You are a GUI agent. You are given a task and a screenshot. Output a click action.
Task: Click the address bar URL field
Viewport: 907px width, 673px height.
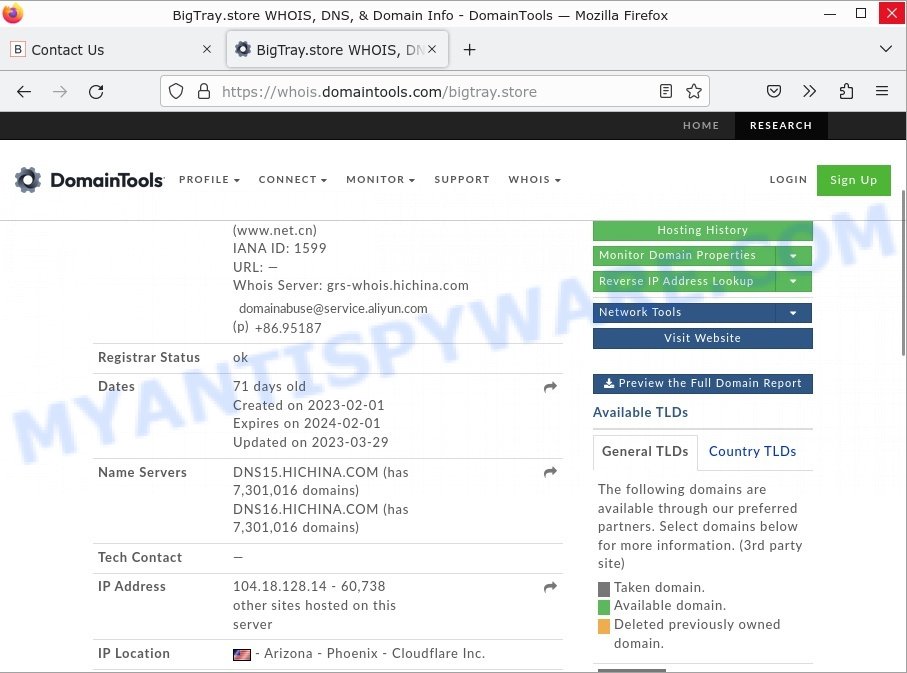point(434,91)
